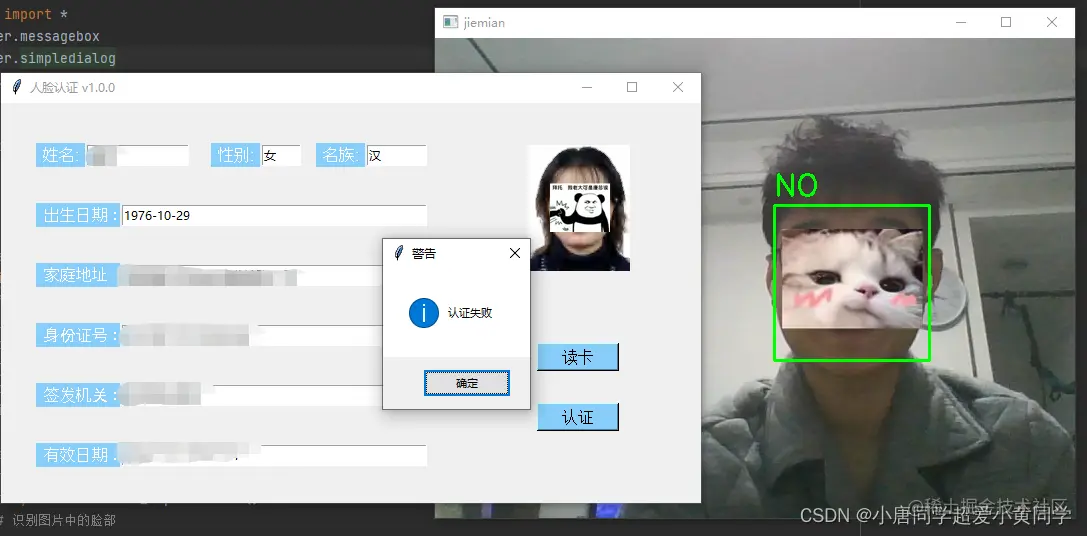1087x536 pixels.
Task: Click the 姓名 label
Action: [x=60, y=155]
